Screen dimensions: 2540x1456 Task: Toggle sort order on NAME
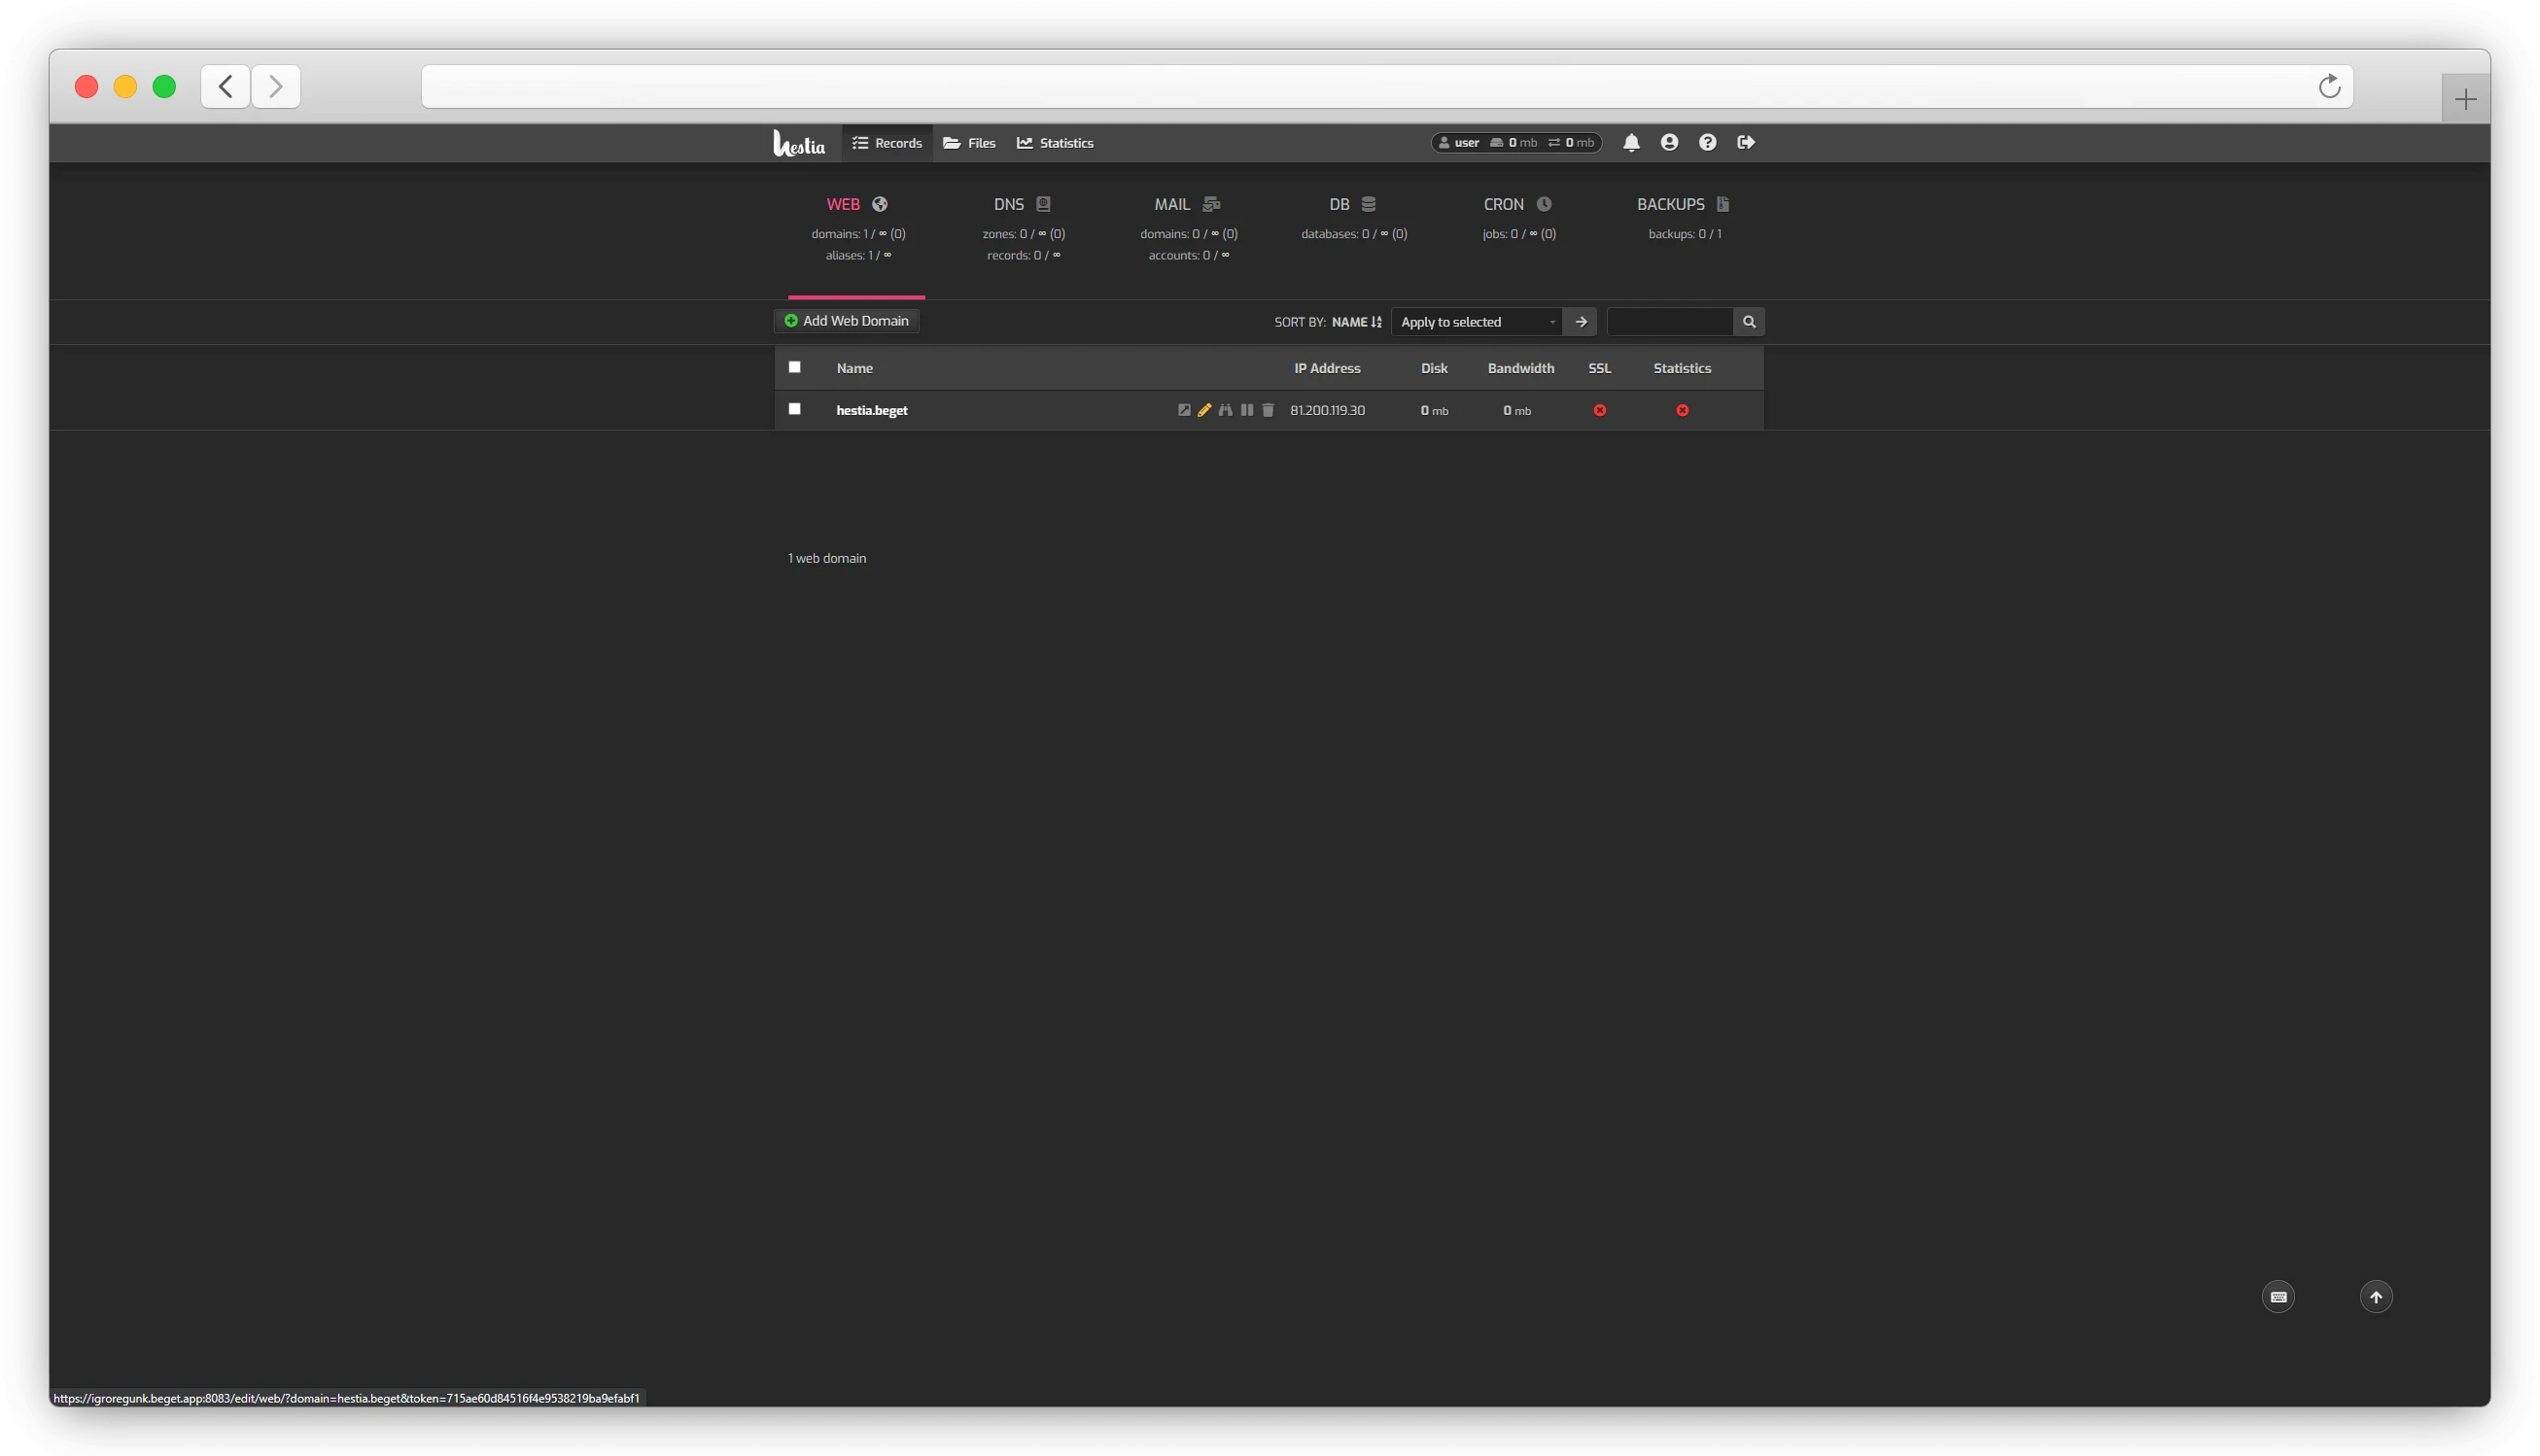(x=1357, y=322)
